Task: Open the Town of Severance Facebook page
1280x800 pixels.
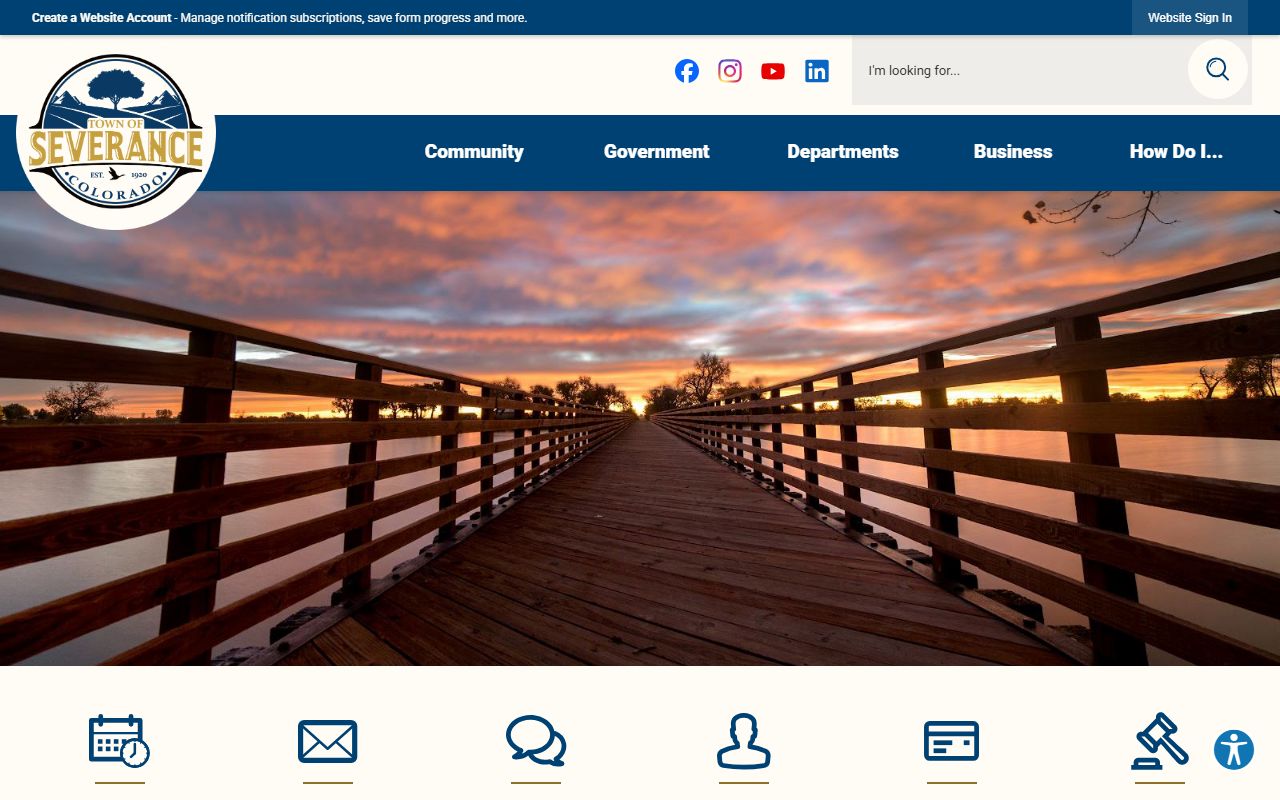Action: [x=686, y=71]
